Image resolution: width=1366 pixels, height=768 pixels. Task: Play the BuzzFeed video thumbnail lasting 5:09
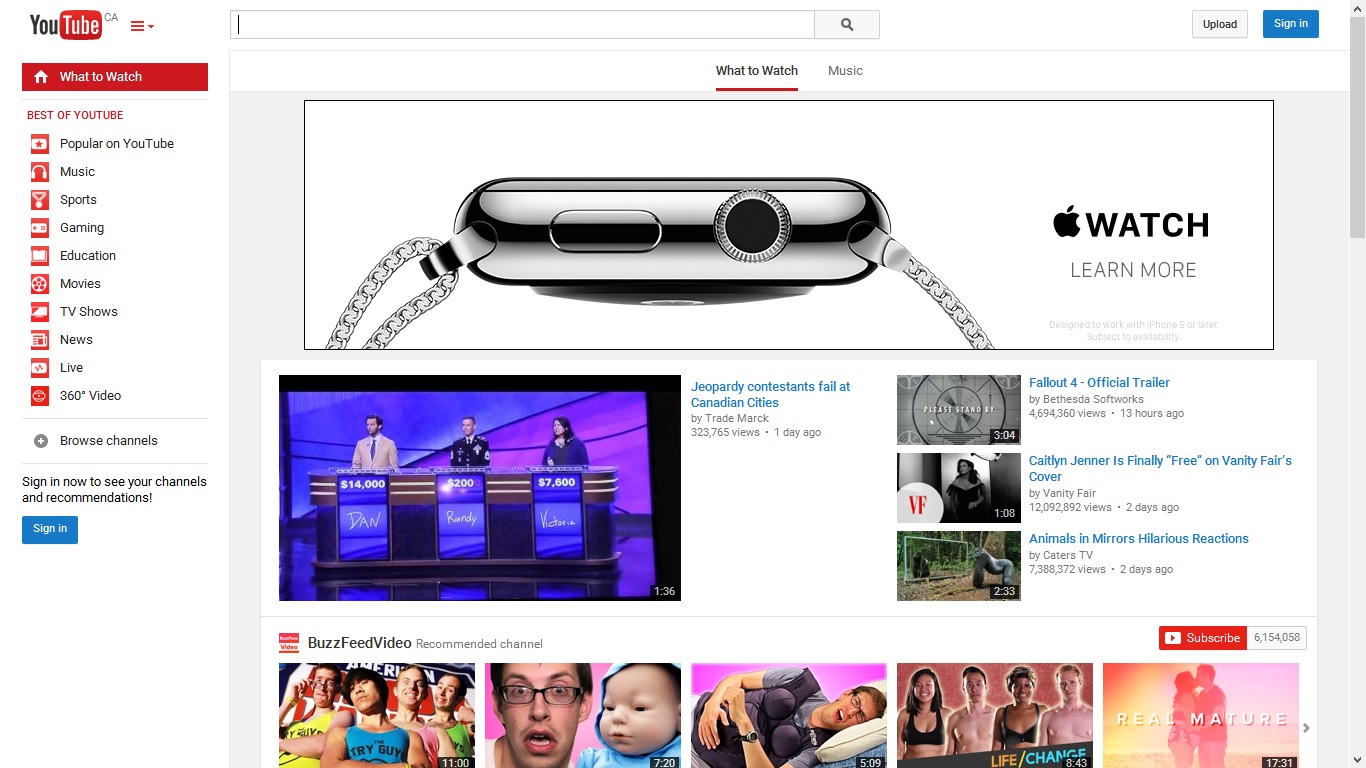pos(789,716)
